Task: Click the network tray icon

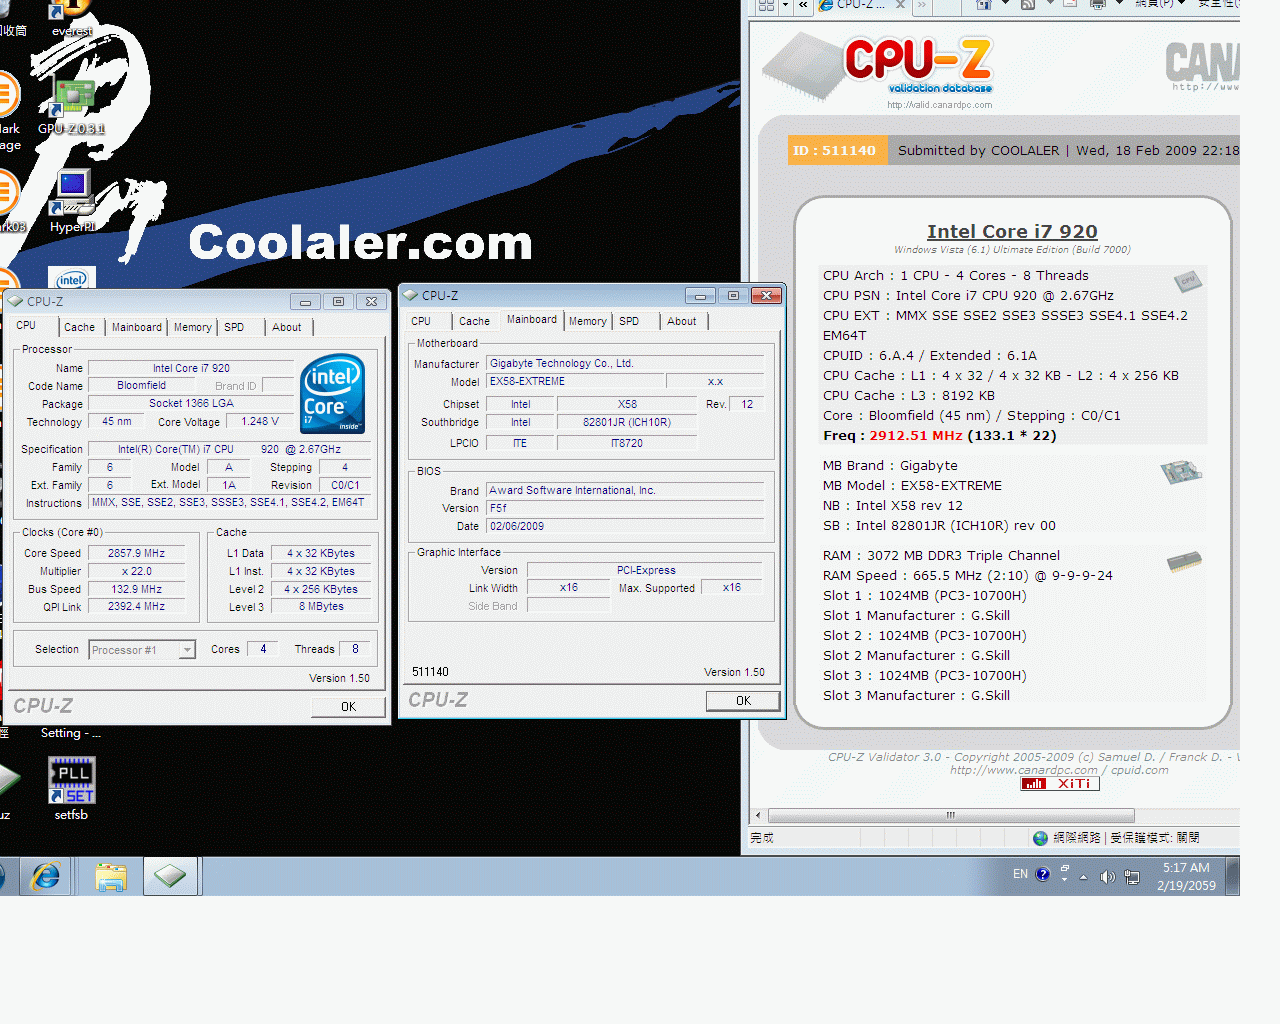Action: tap(1132, 877)
